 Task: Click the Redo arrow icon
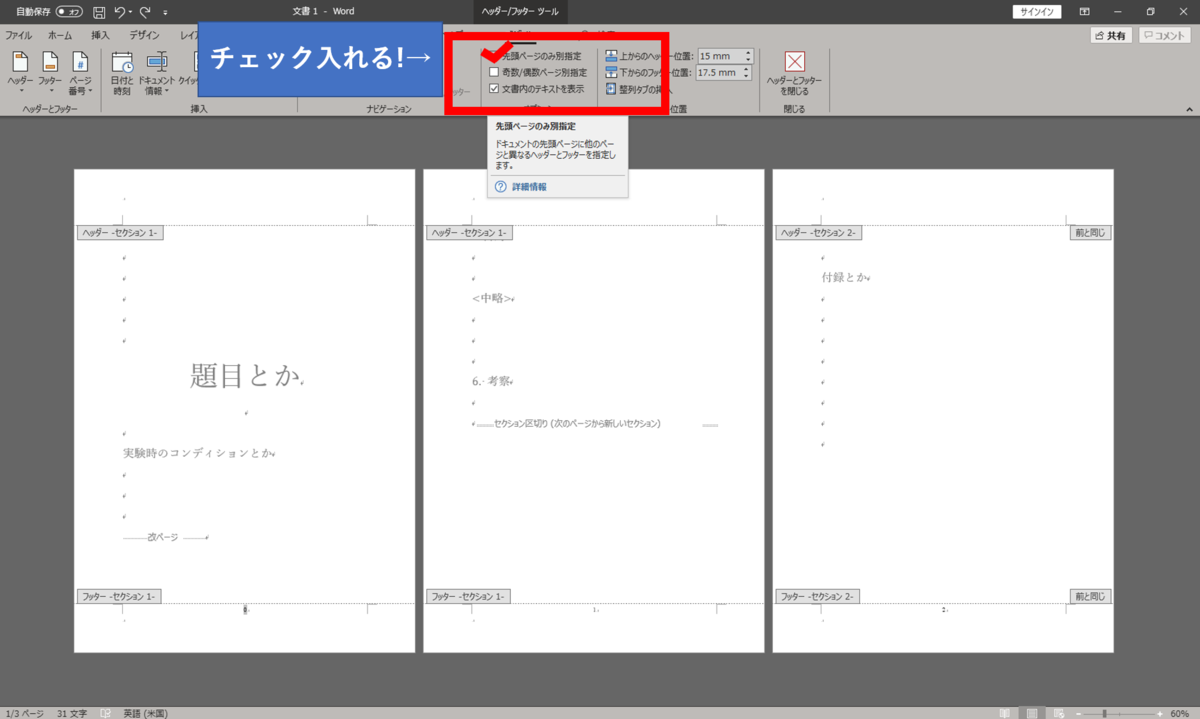145,12
